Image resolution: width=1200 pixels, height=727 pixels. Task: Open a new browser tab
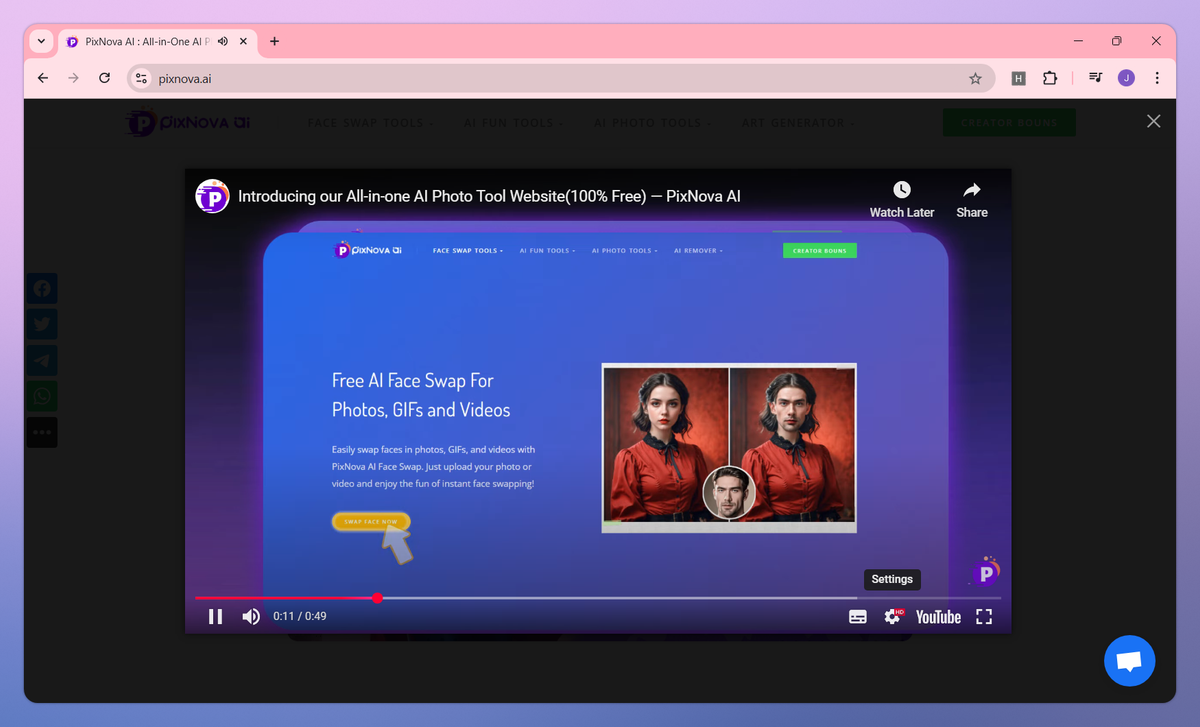click(x=274, y=42)
